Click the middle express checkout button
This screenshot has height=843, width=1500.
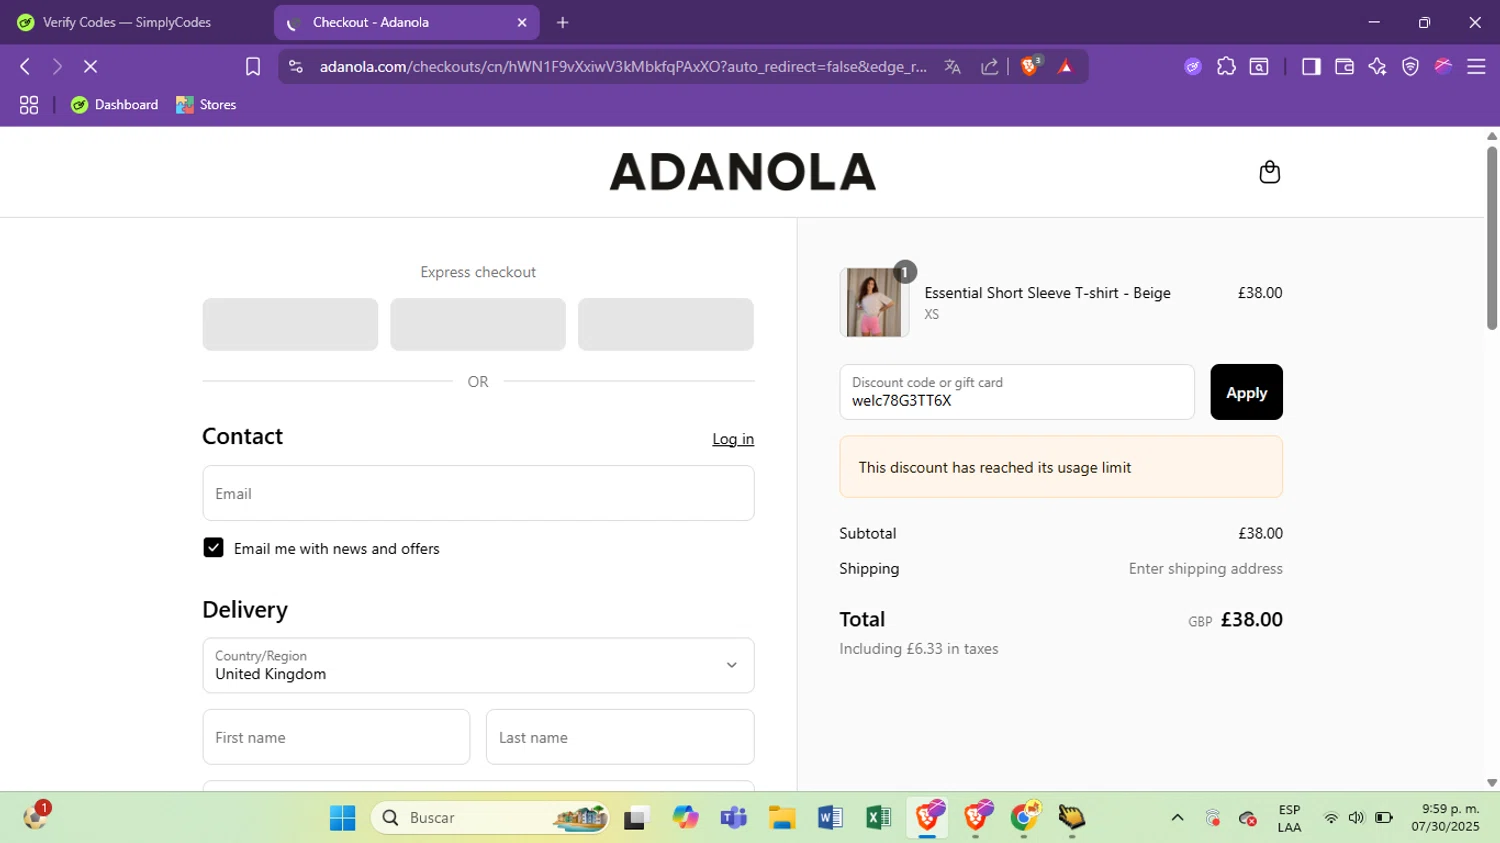(478, 324)
